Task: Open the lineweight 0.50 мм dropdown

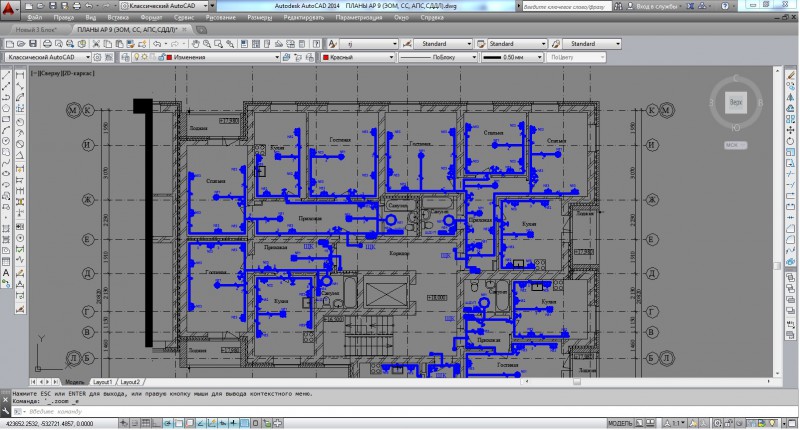Action: [512, 57]
